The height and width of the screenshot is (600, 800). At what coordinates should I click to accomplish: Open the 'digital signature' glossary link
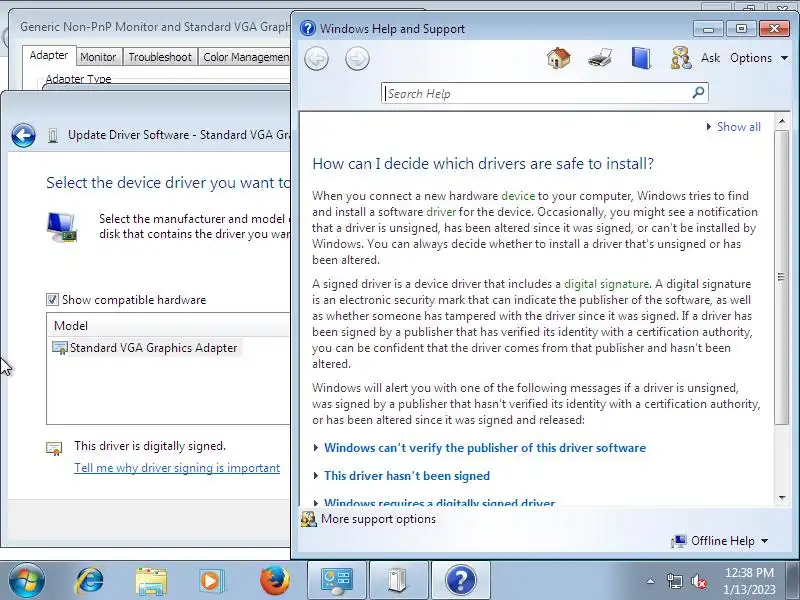coord(606,284)
